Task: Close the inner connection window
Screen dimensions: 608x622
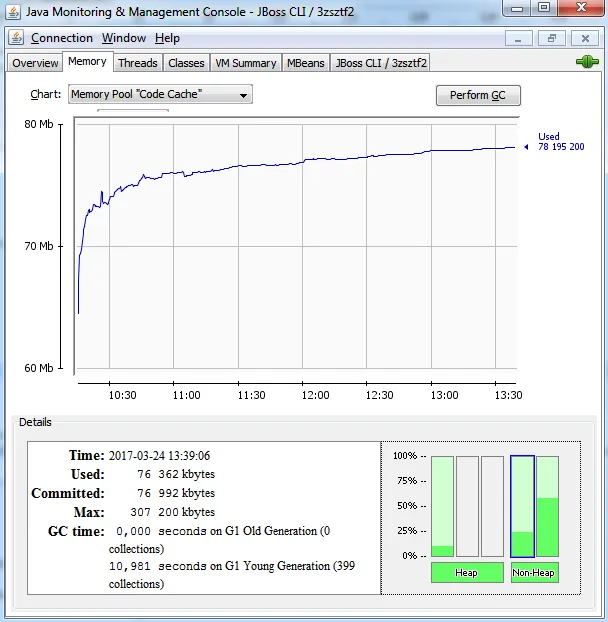Action: click(x=585, y=39)
